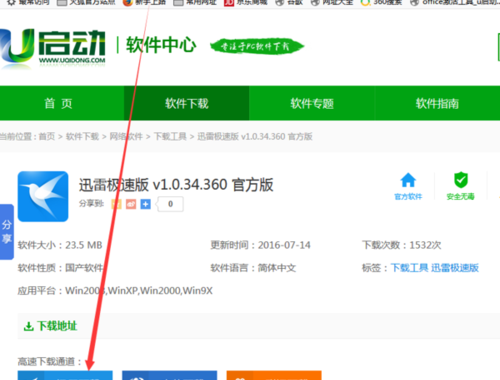Open the 火狐官方站点 bookmark folder

(x=86, y=3)
